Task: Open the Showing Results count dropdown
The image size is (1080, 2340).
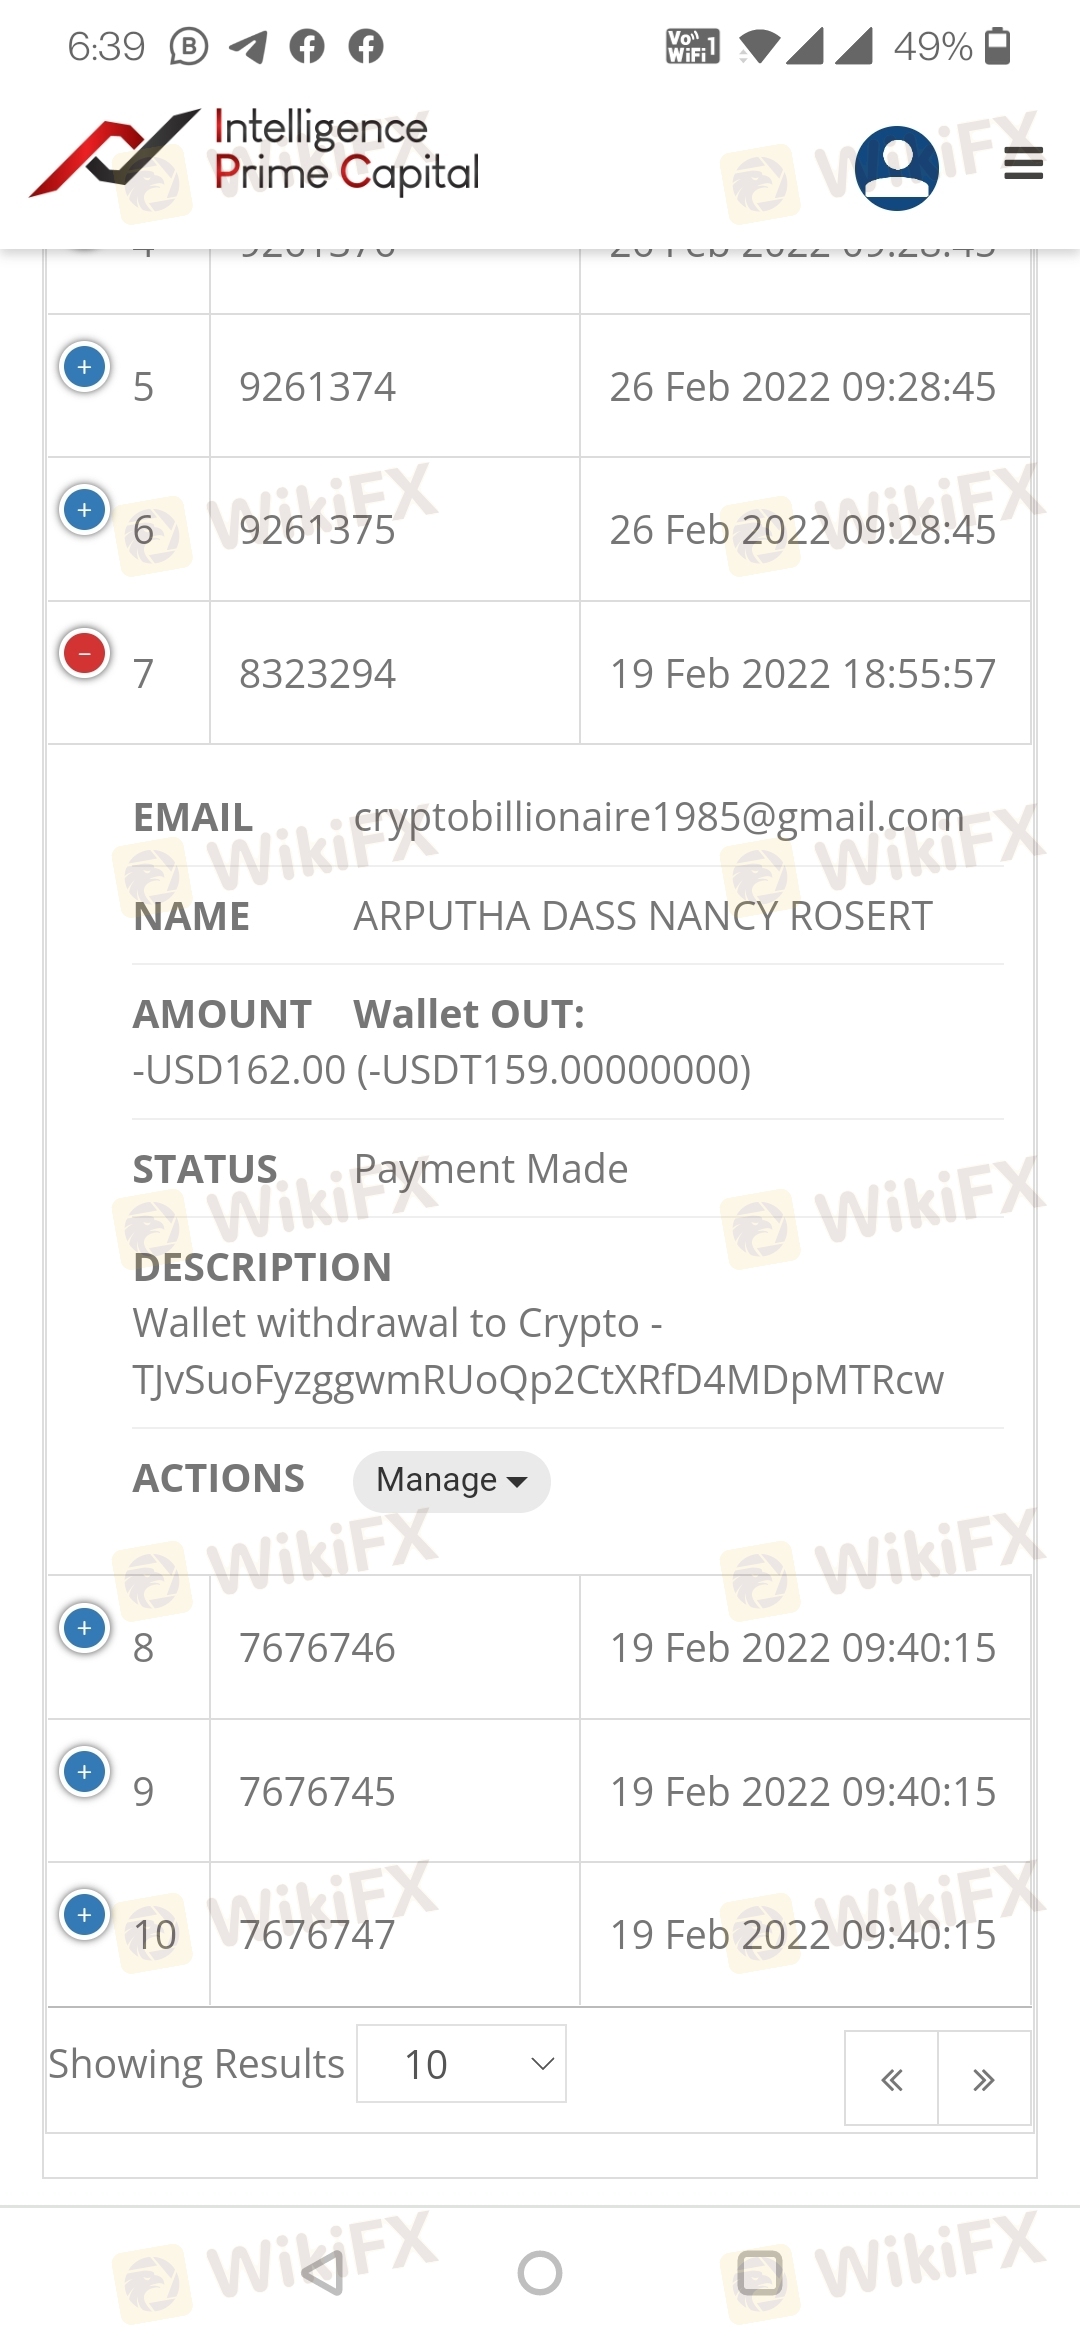Action: [461, 2063]
